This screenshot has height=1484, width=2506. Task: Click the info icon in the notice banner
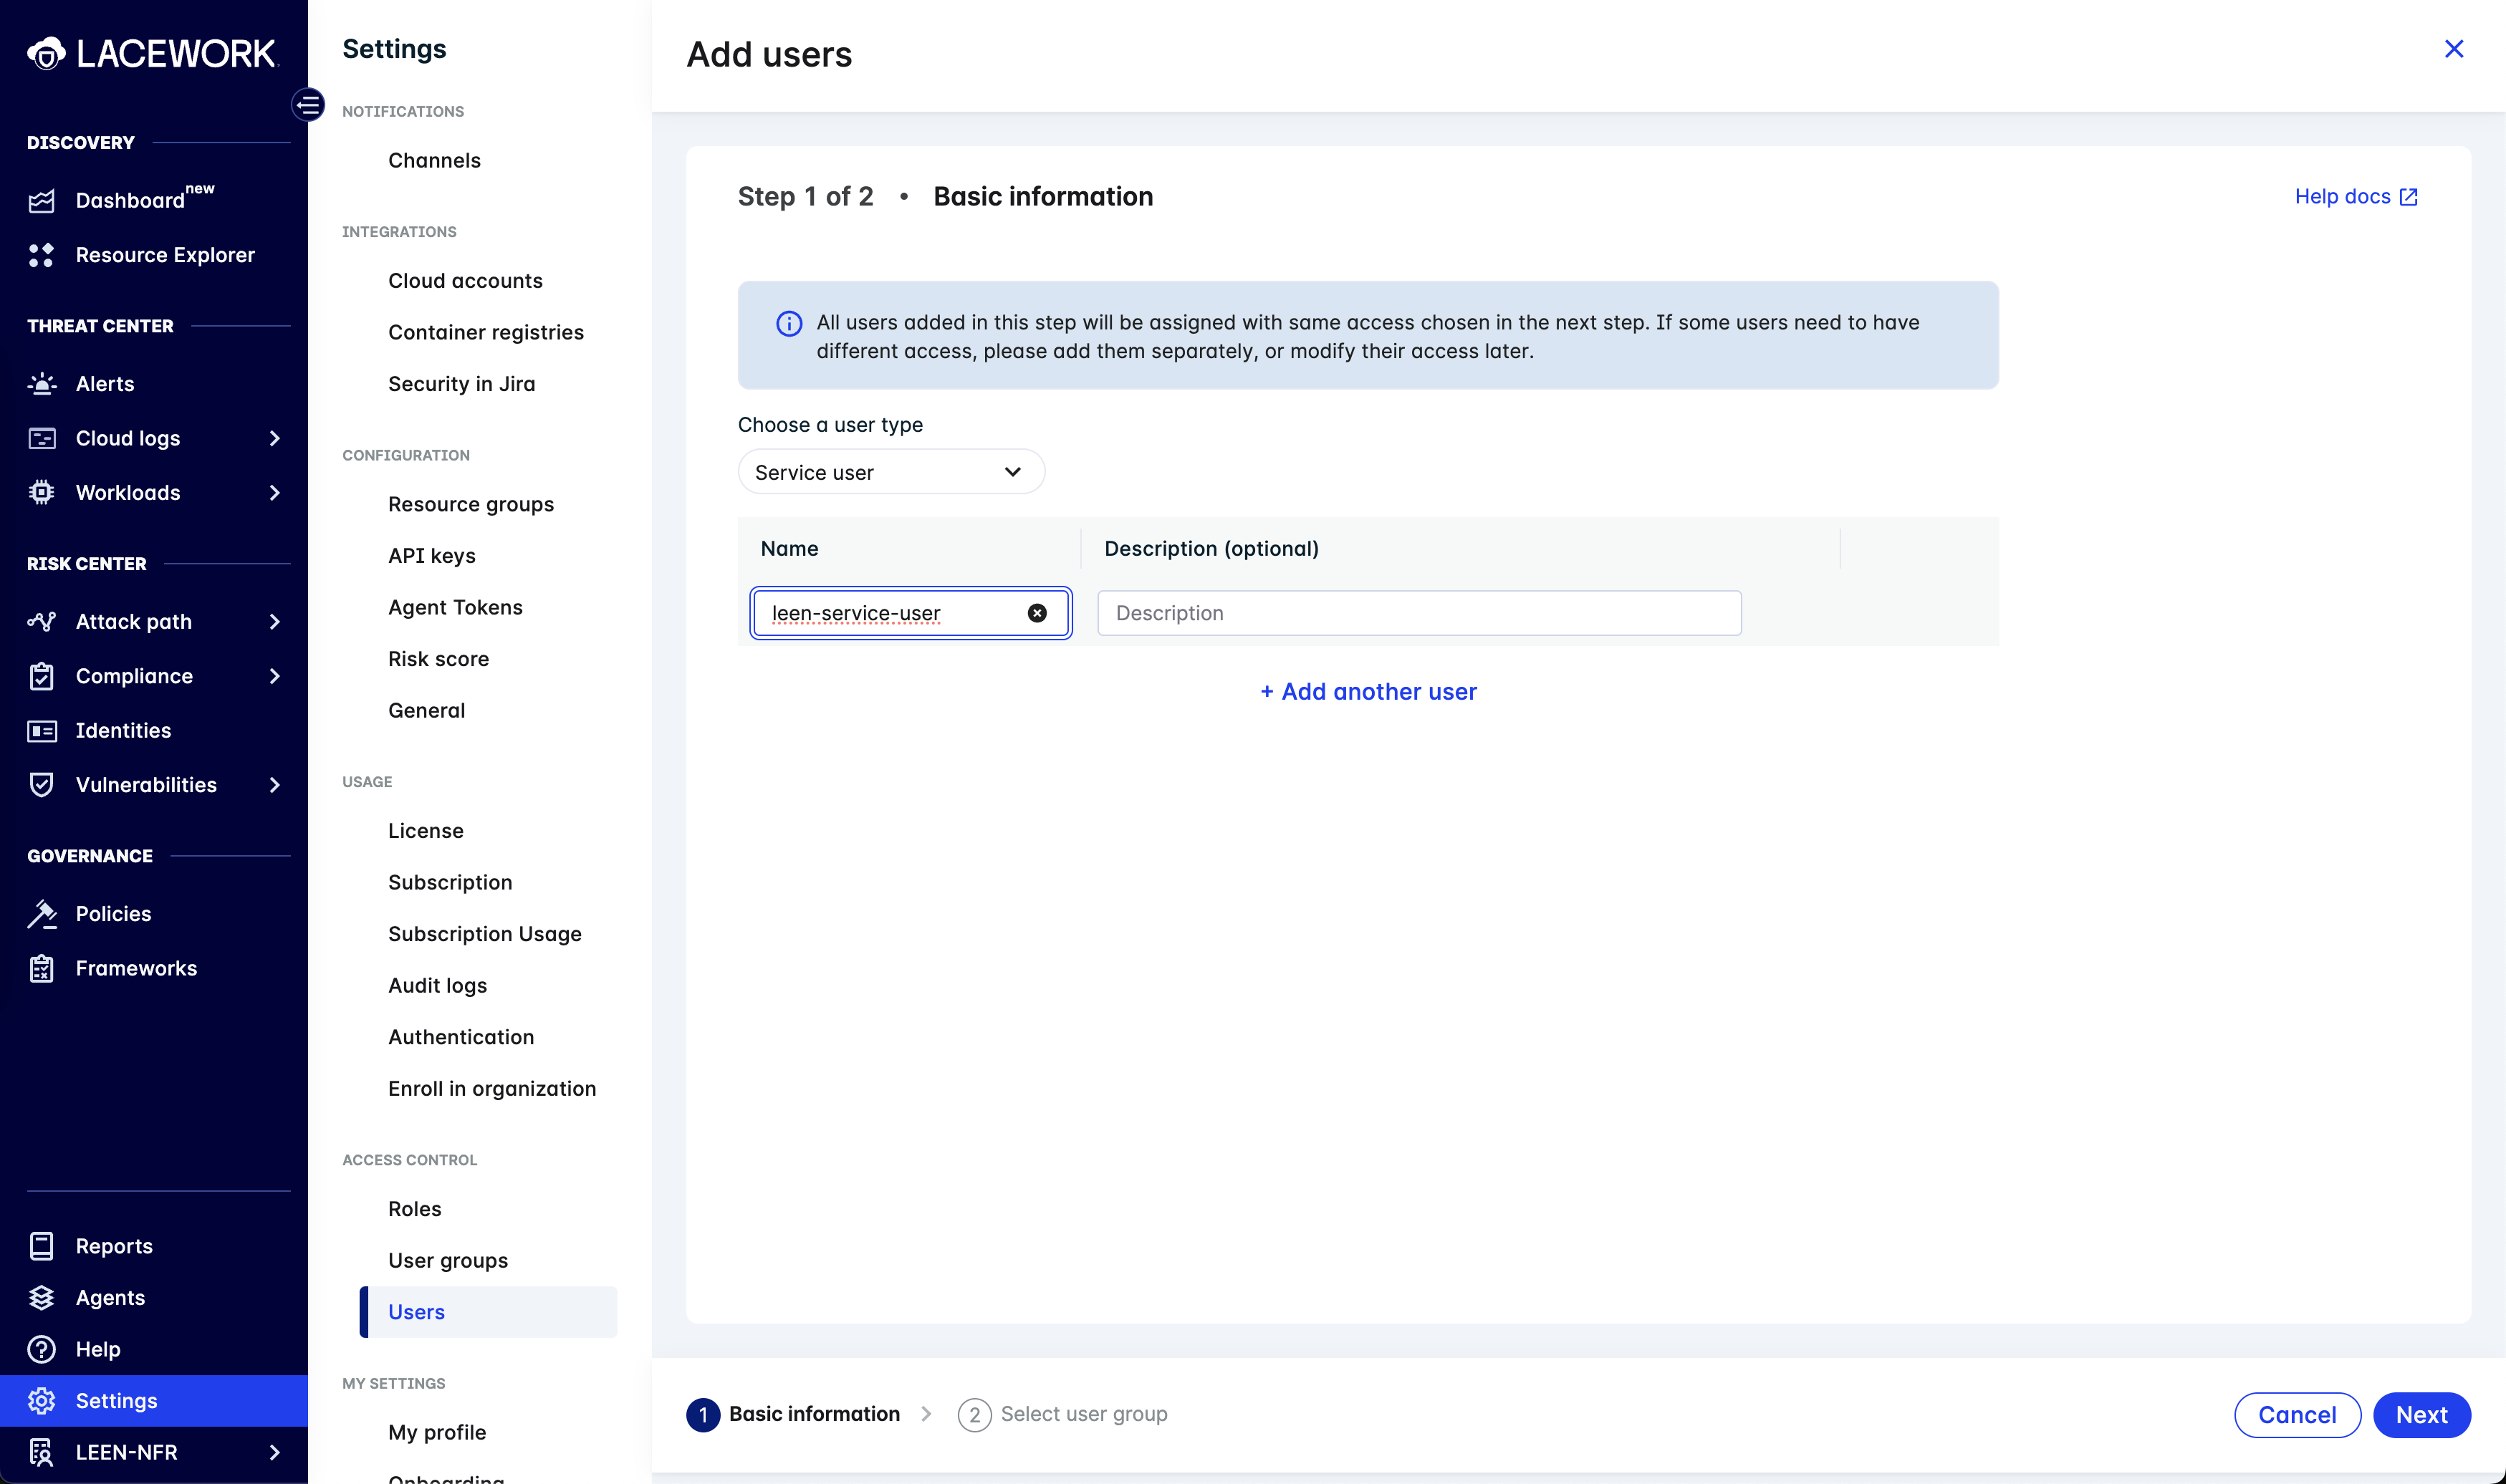coord(789,323)
